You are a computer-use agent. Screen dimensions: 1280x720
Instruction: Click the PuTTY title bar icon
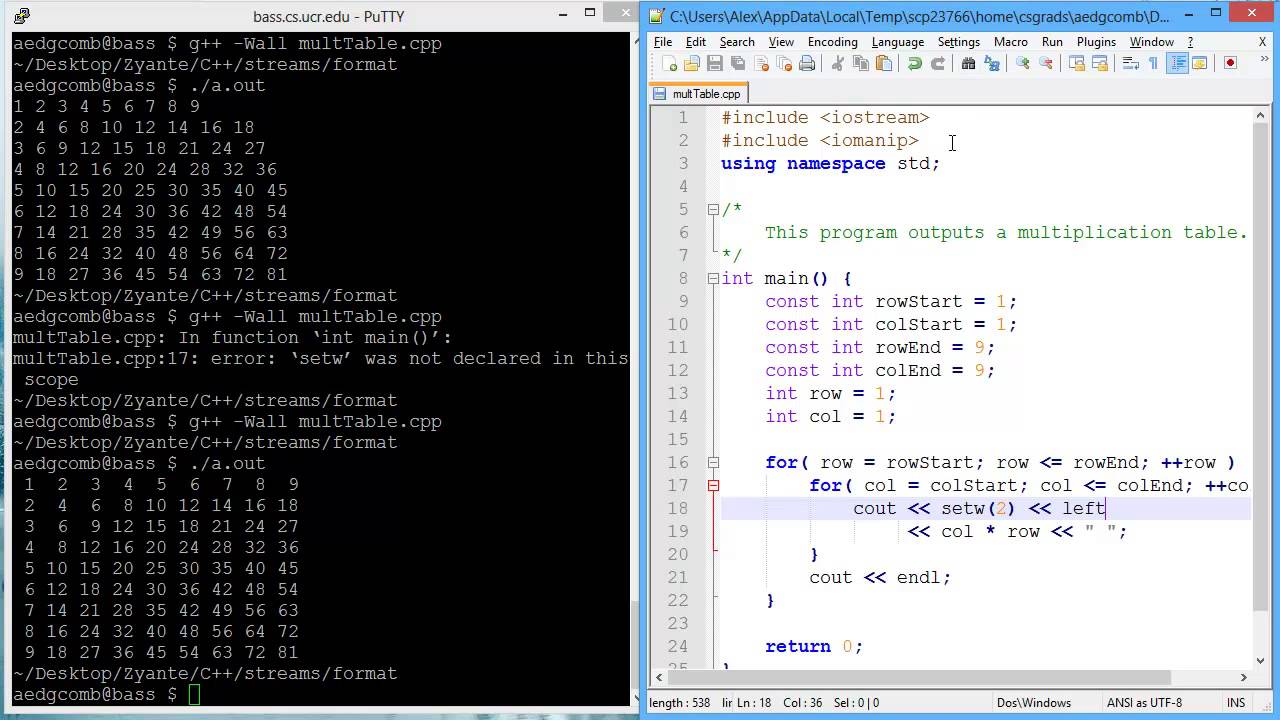pyautogui.click(x=22, y=15)
